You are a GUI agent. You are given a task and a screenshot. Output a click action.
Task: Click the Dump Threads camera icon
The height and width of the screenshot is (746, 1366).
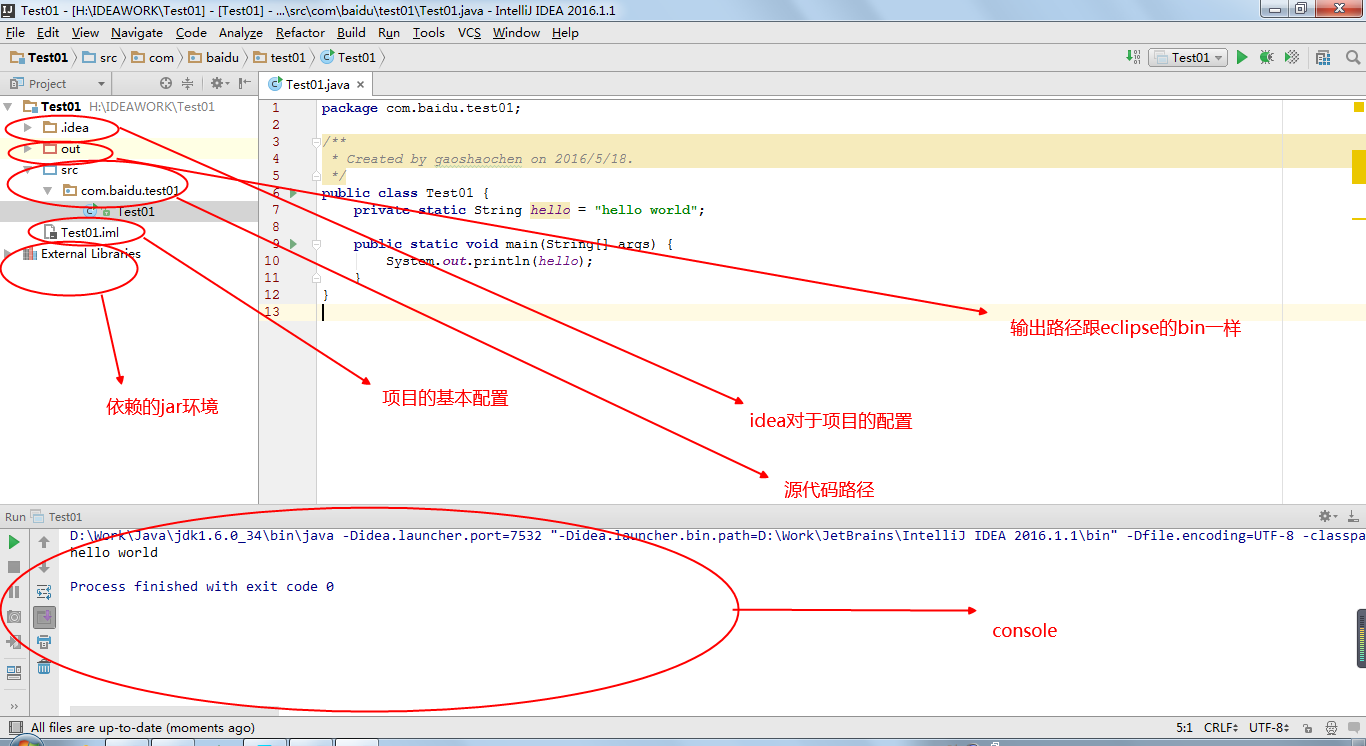click(x=14, y=617)
